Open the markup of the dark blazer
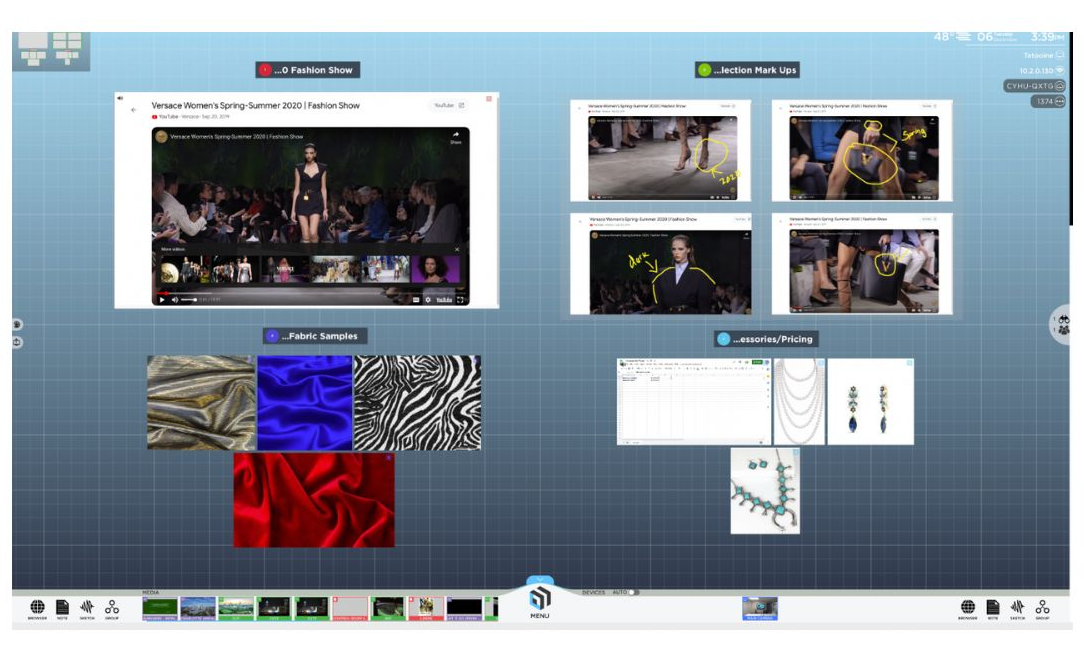Screen dimensions: 1084x648 (x=660, y=264)
